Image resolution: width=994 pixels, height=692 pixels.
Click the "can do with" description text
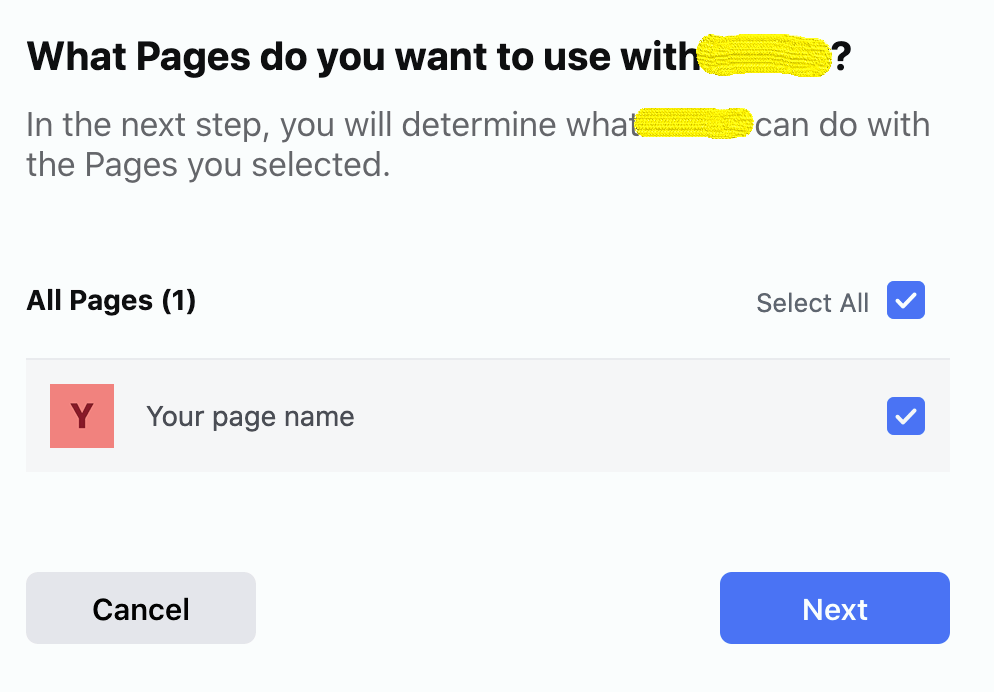point(842,126)
